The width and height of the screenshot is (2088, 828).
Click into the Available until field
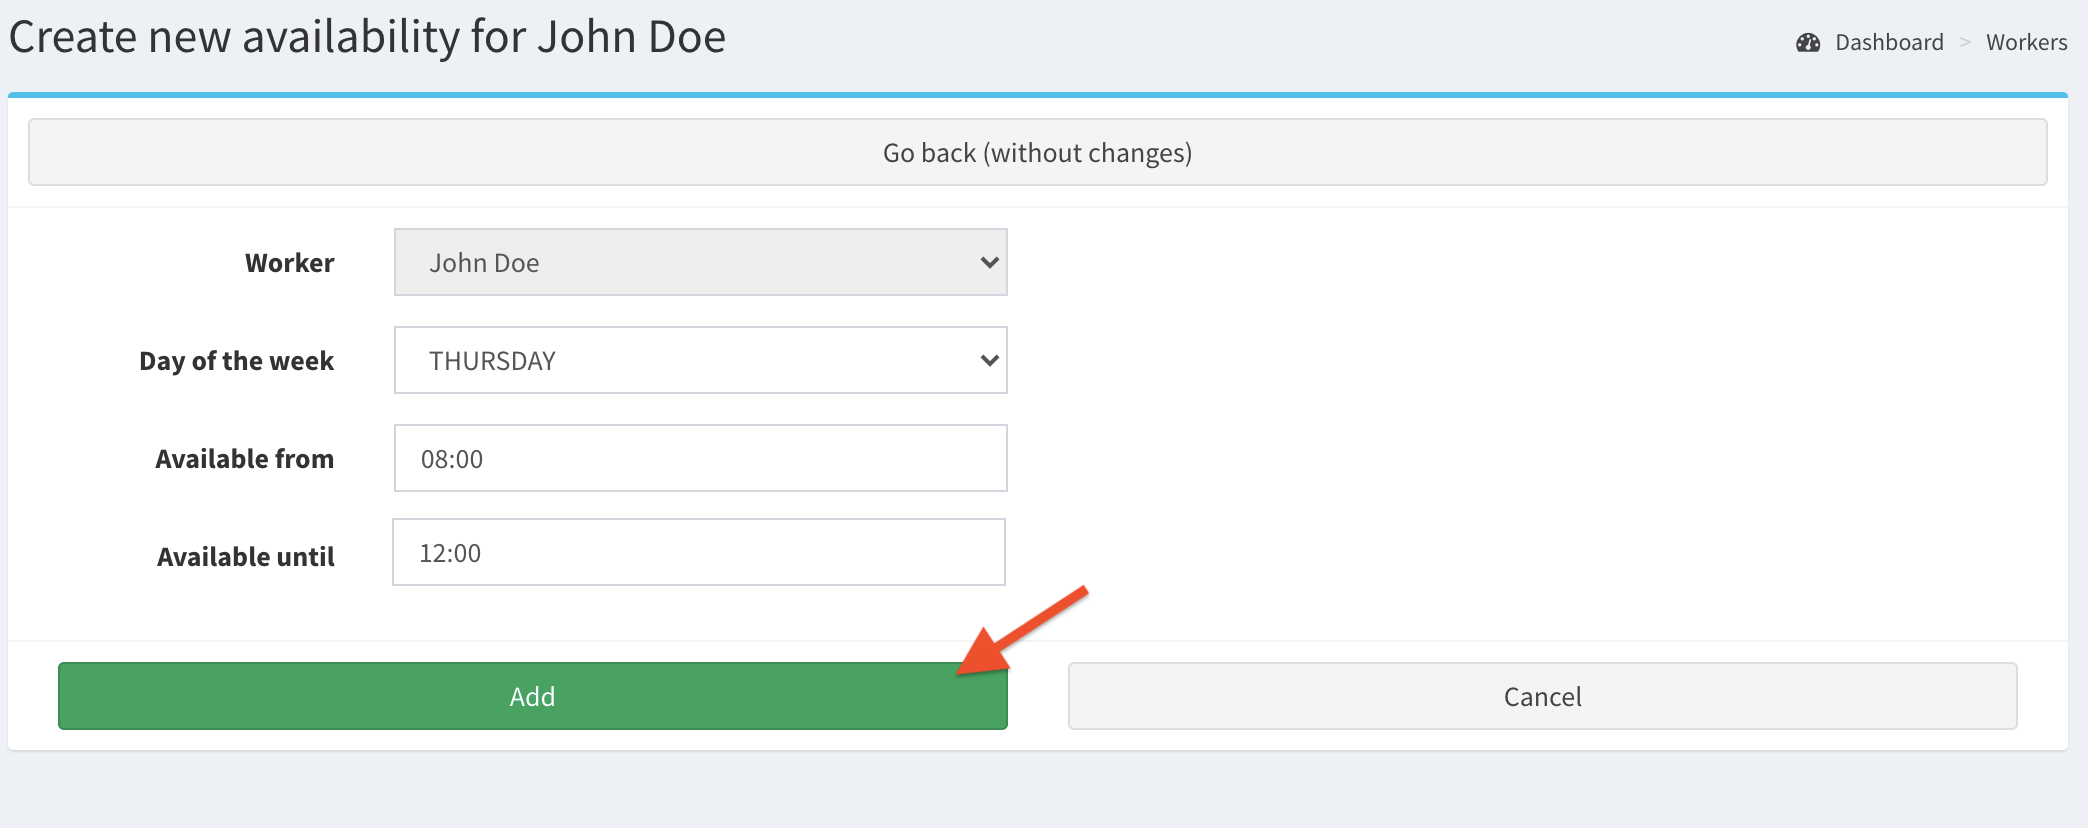tap(698, 553)
